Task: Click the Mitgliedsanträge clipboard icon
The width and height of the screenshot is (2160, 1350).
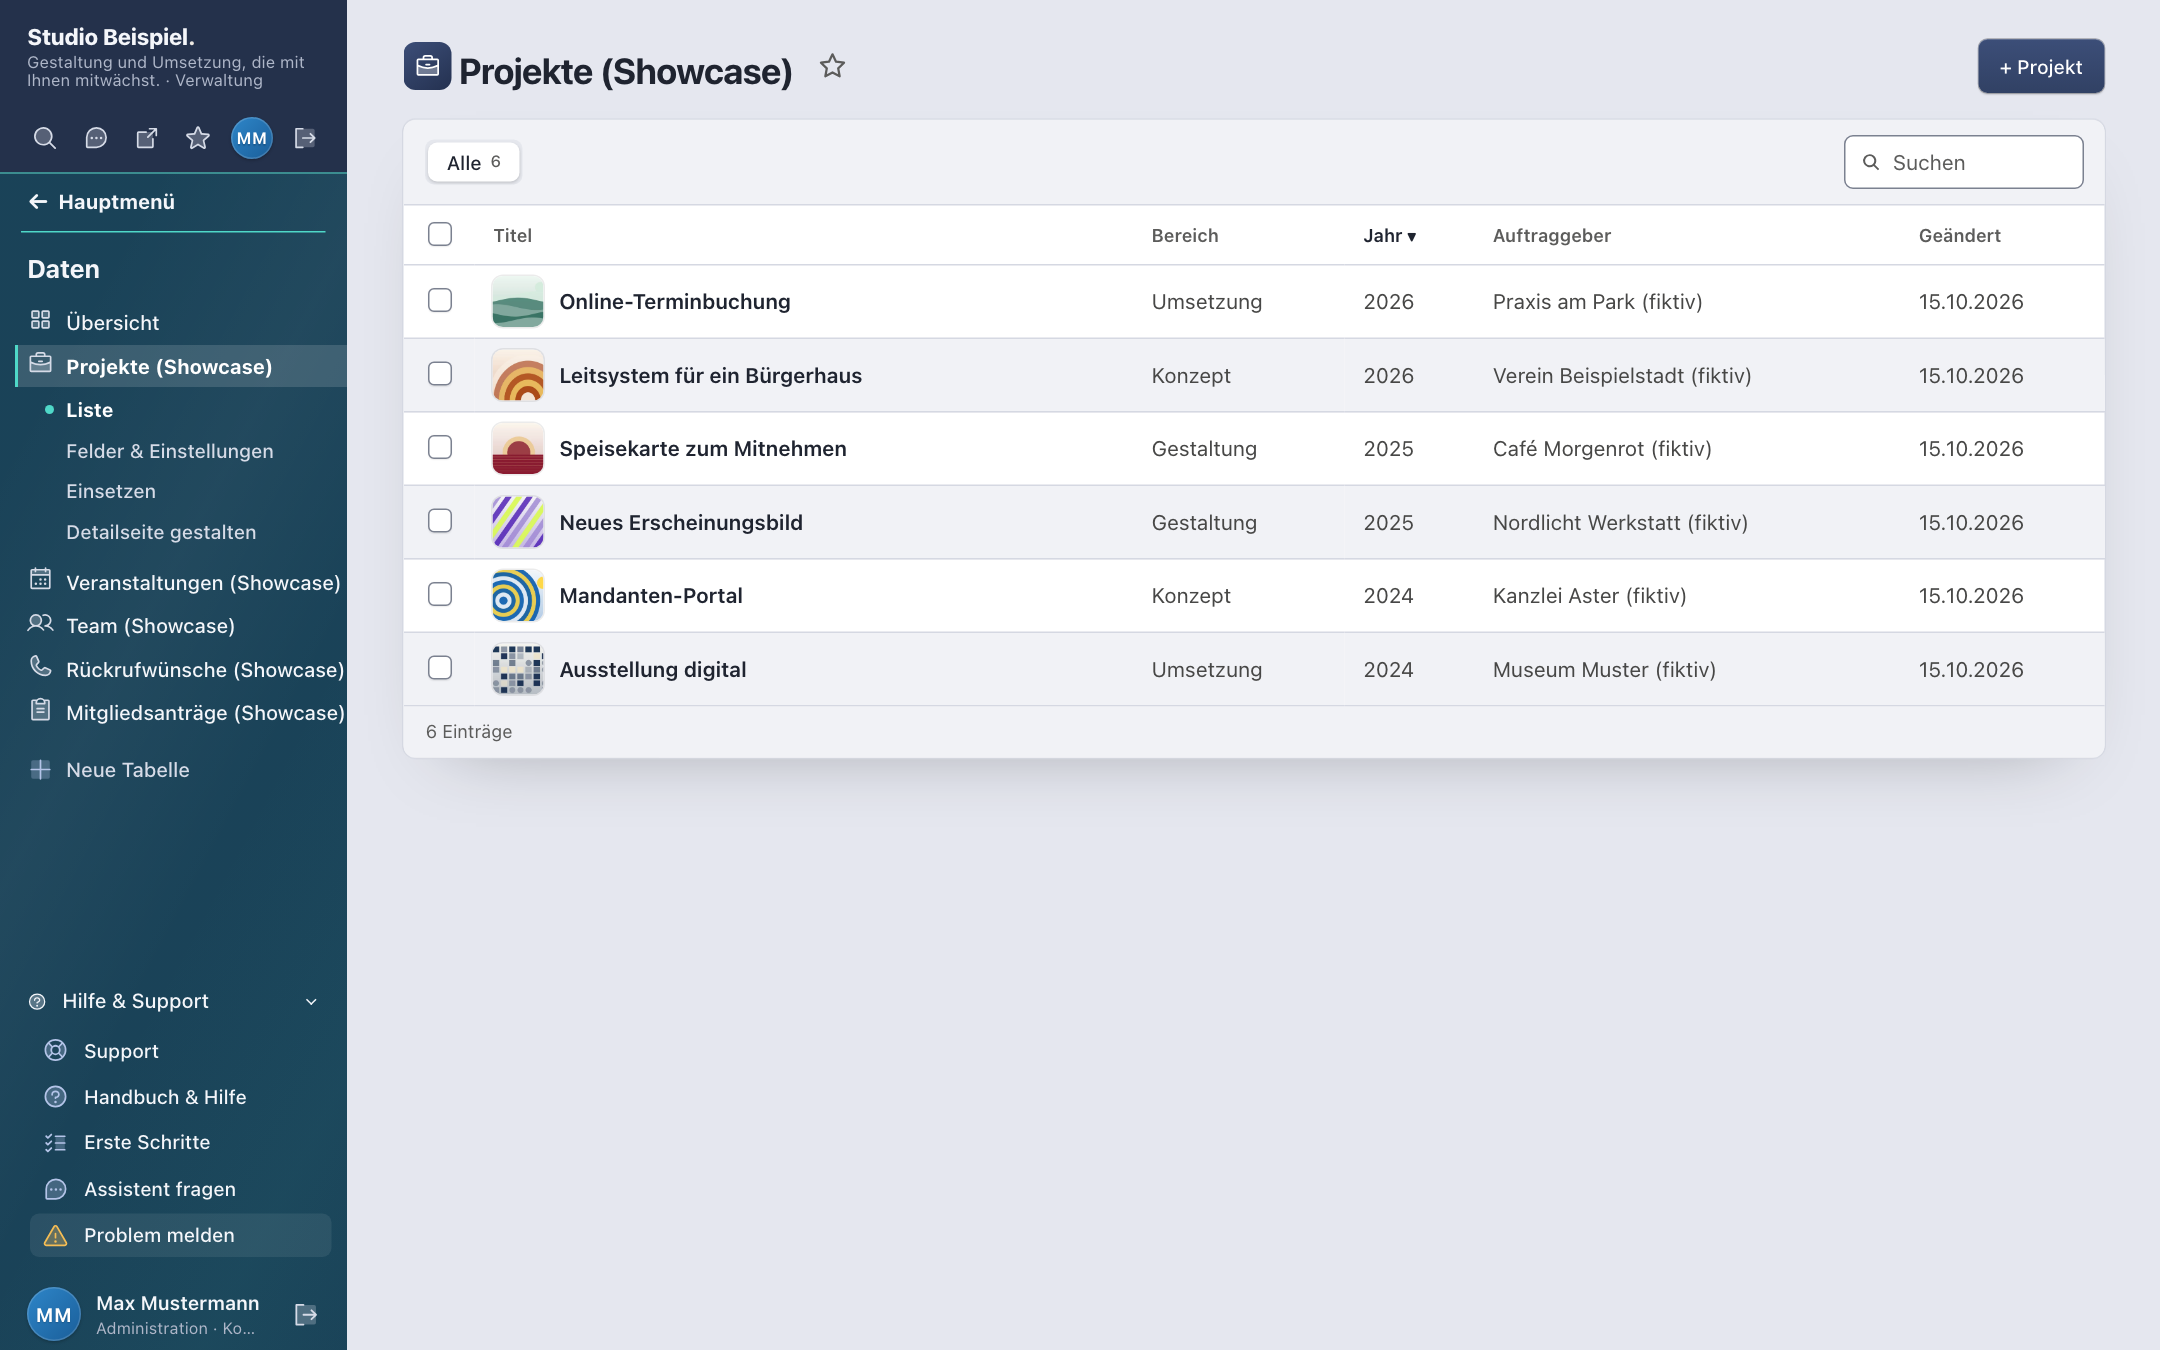Action: (x=40, y=709)
